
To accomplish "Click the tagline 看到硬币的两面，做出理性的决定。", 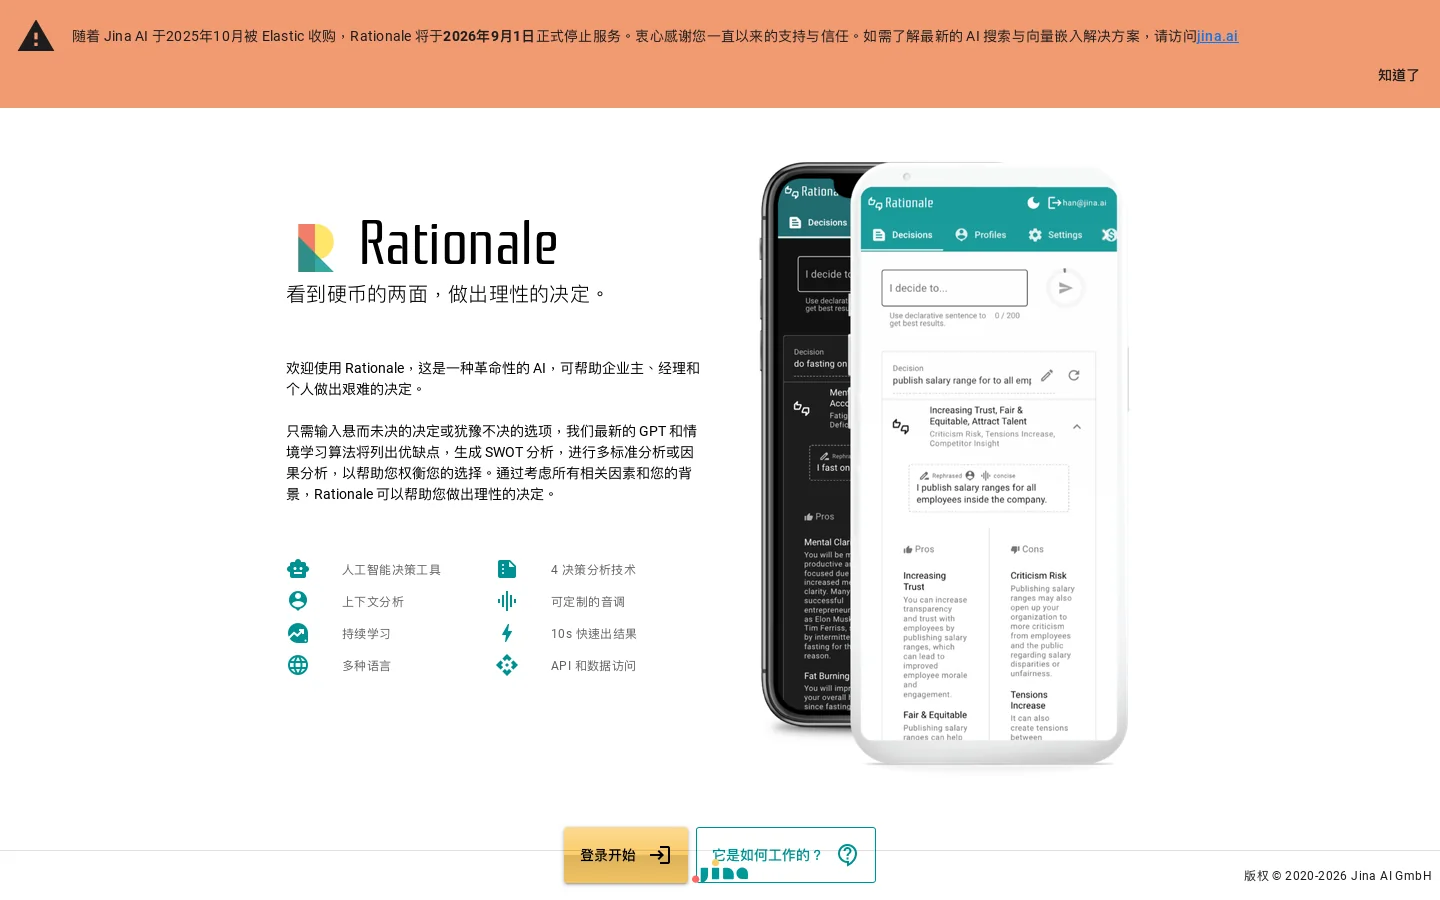I will 447,294.
